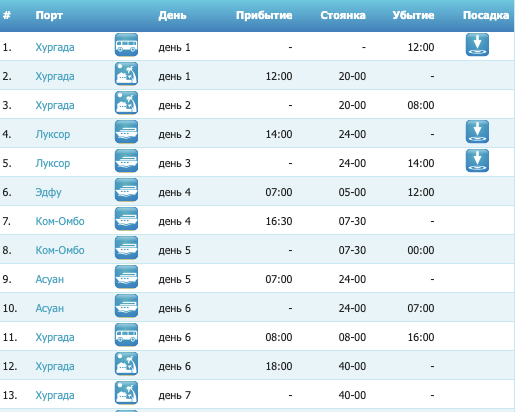Click stay duration 05-00 in Эдфу row

tap(352, 193)
